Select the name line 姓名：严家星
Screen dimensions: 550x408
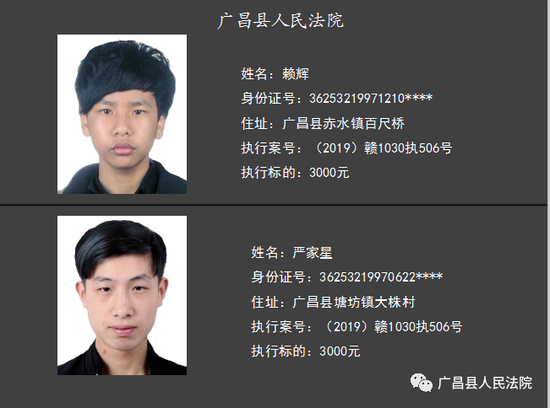[291, 253]
